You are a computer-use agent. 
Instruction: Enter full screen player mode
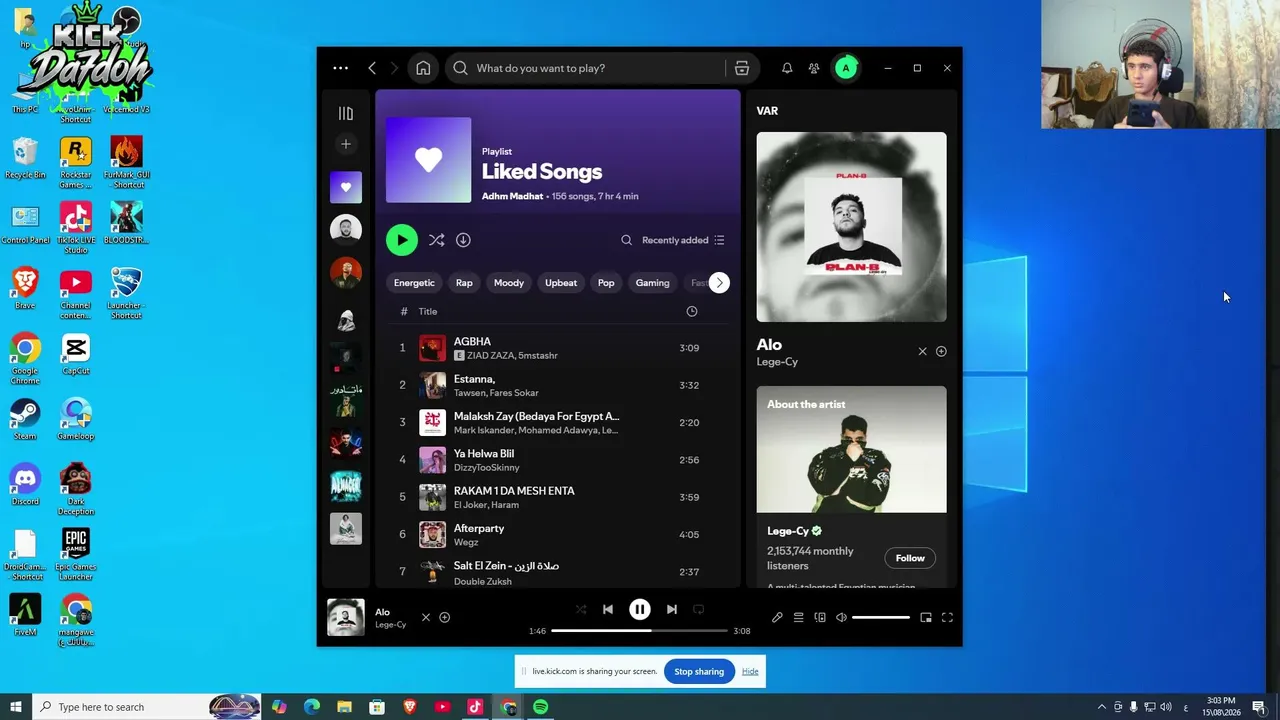tap(947, 617)
